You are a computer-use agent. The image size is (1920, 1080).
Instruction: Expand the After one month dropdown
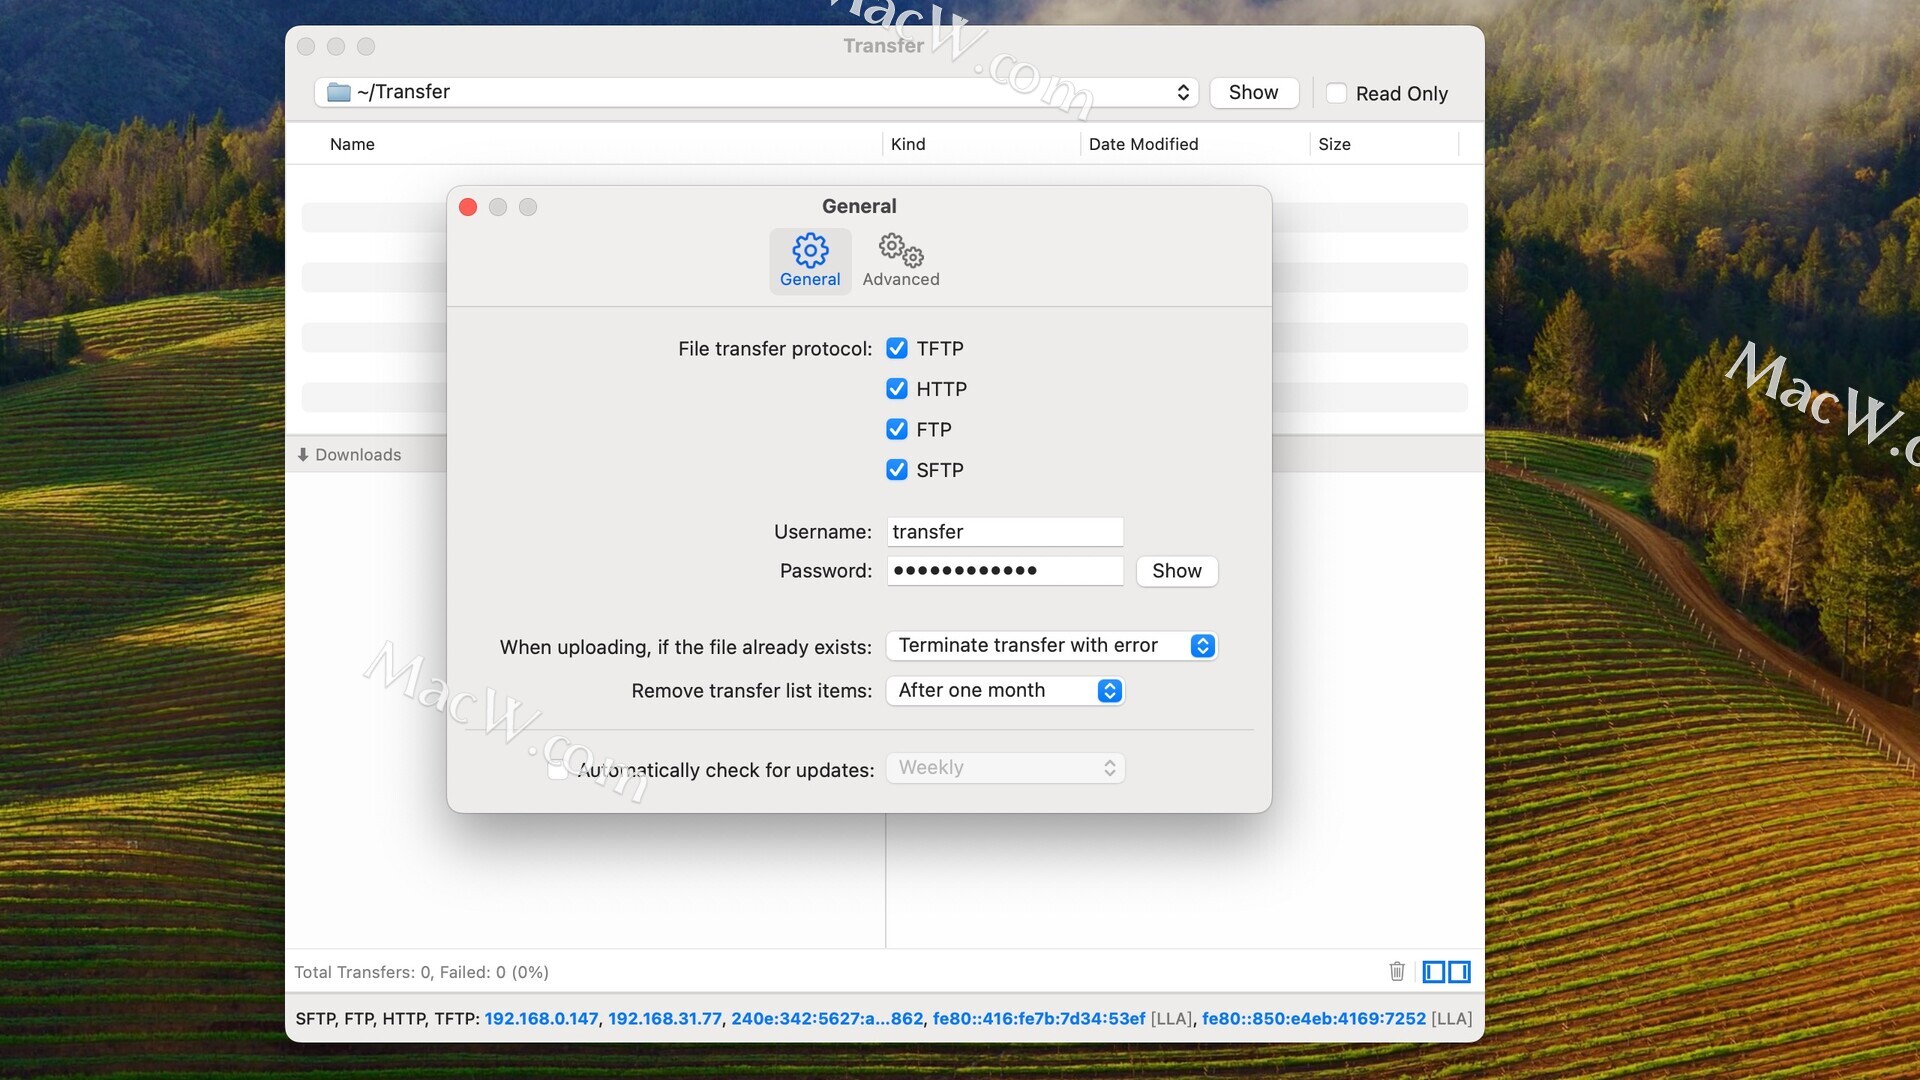point(1005,691)
